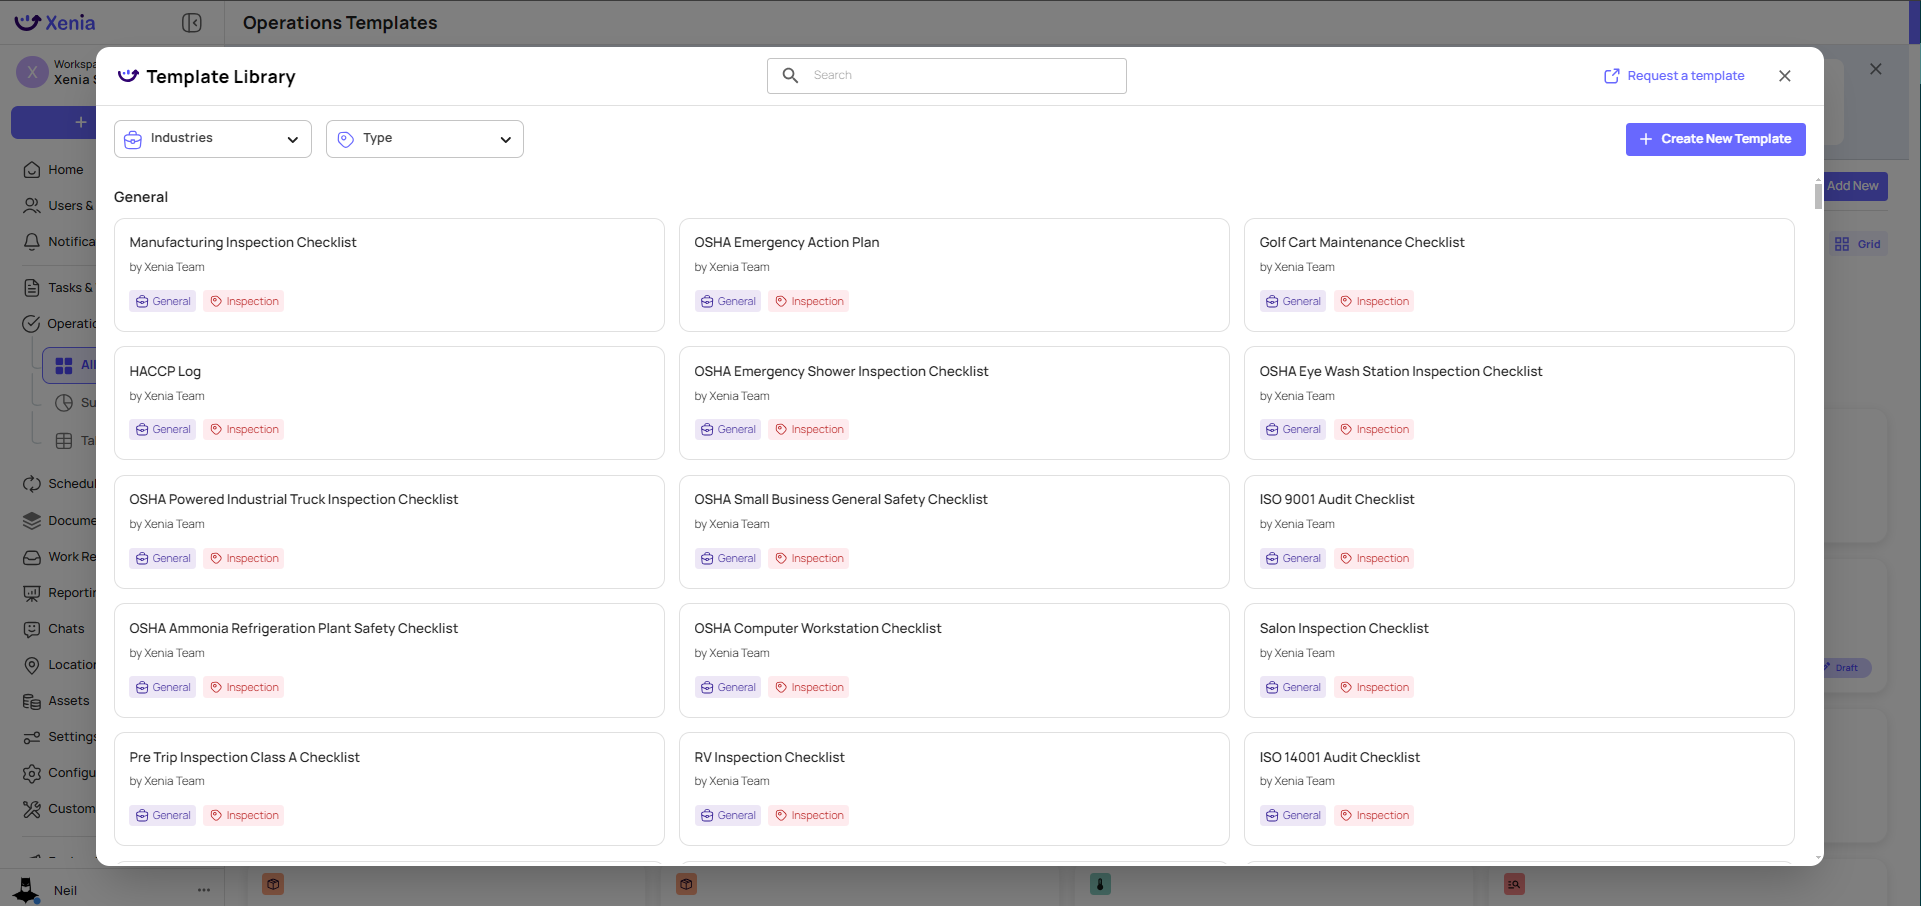The width and height of the screenshot is (1921, 906).
Task: Click the blue plus button in sidebar
Action: tap(54, 122)
